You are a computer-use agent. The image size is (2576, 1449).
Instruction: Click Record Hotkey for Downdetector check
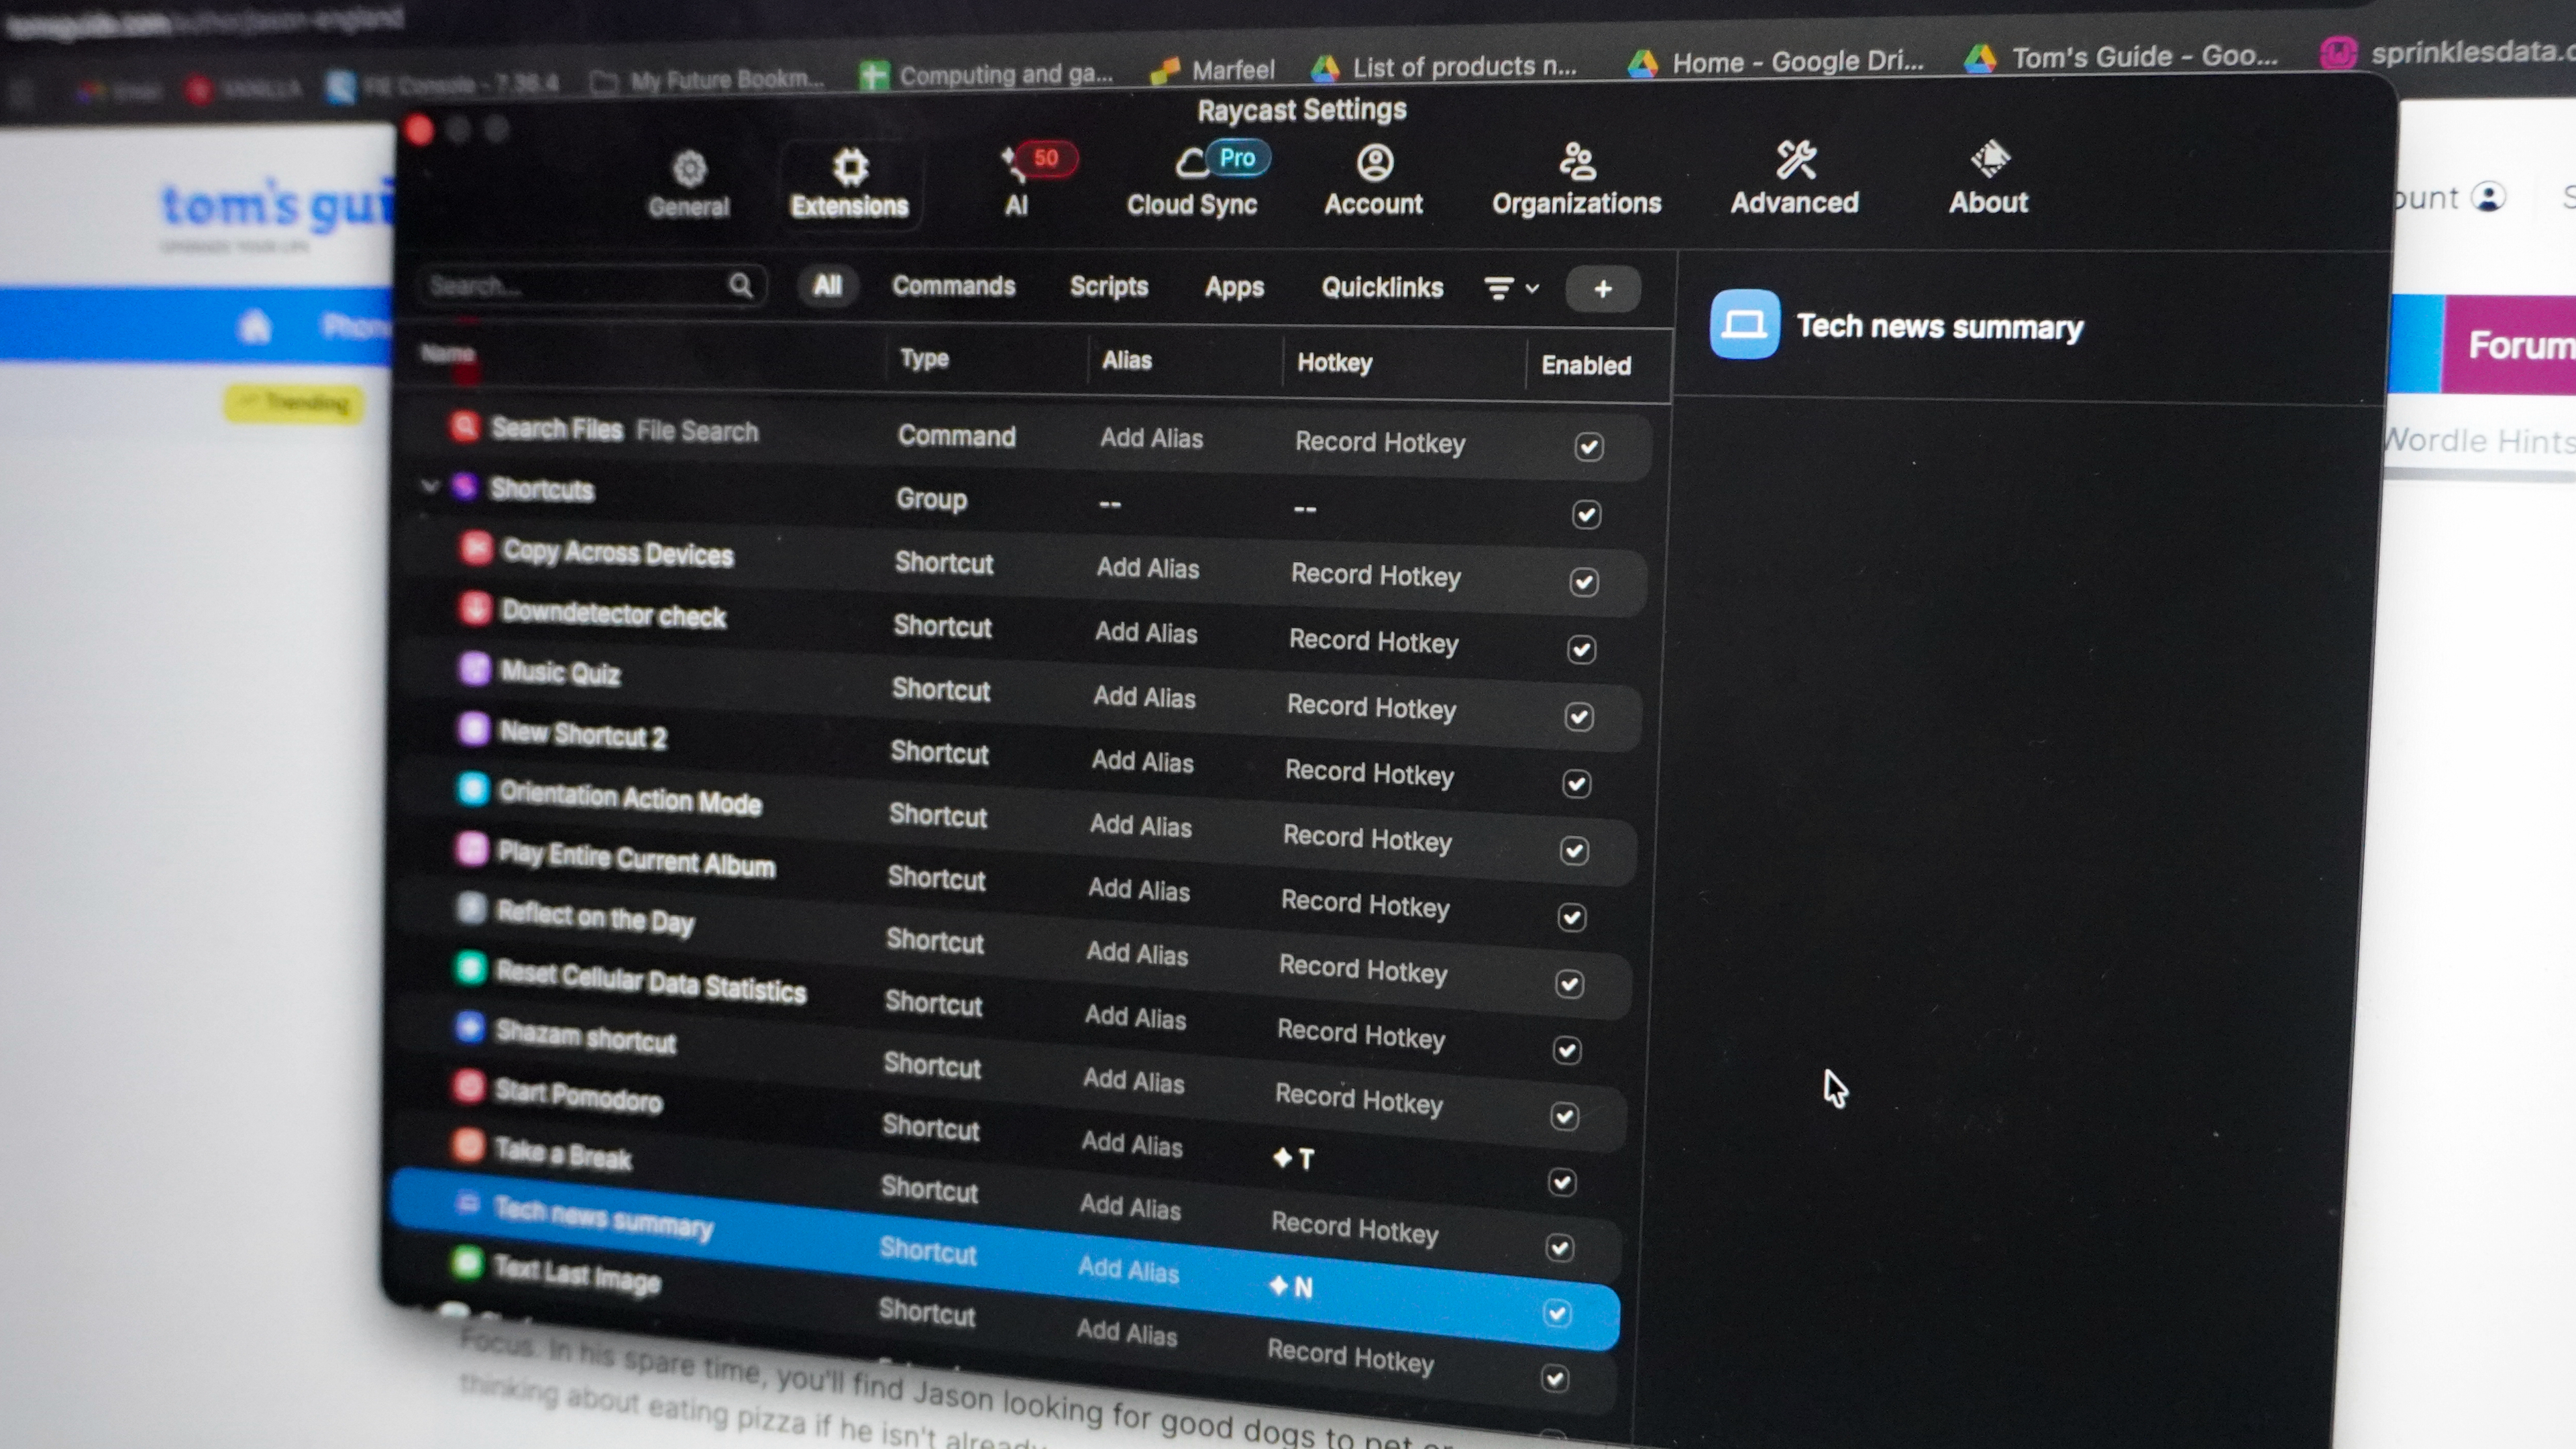click(1373, 641)
